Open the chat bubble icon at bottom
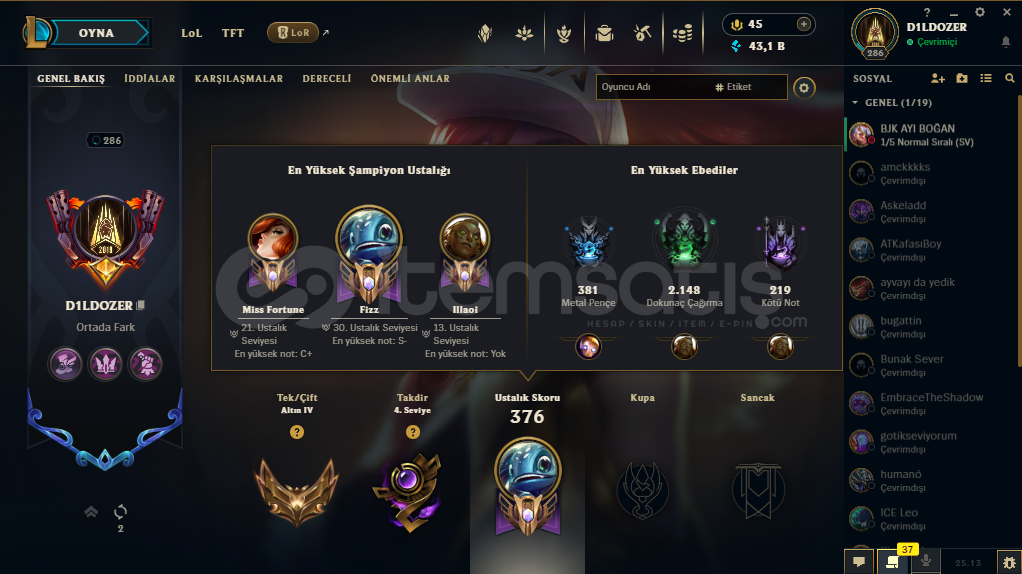This screenshot has width=1022, height=574. [x=859, y=562]
